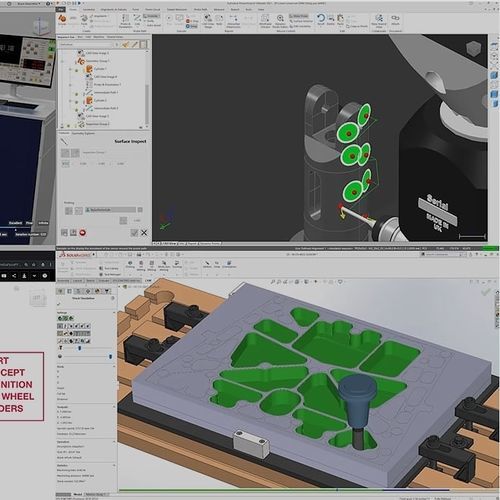Click the share icon in dark left window

point(14,276)
